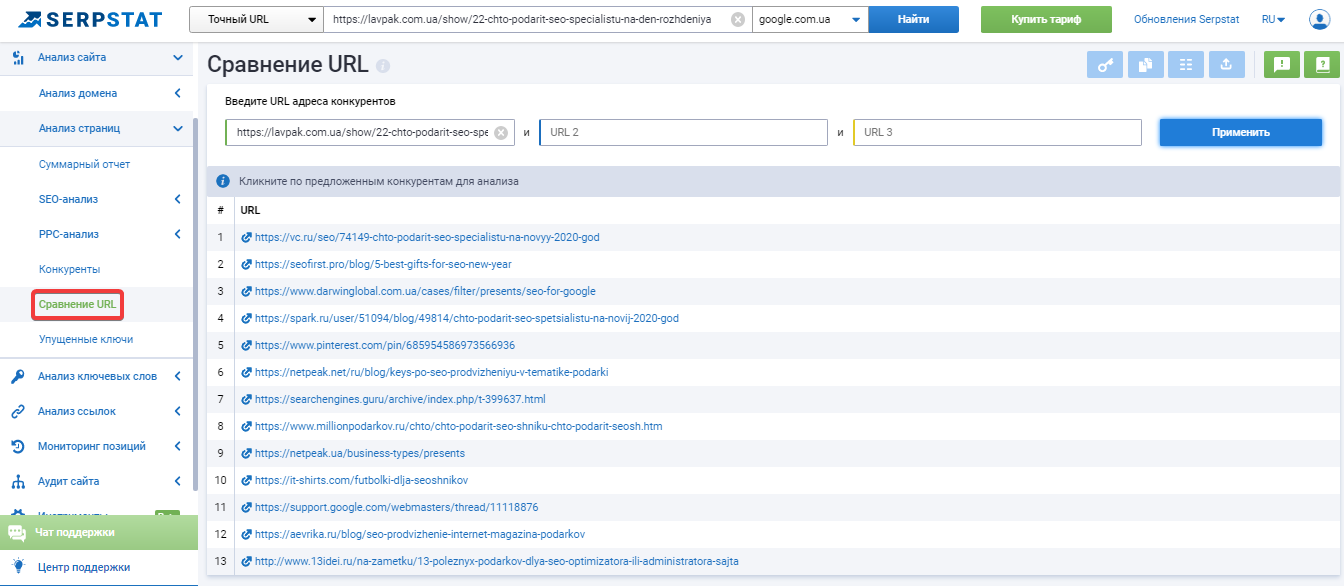Focus the URL 2 input field

(x=683, y=132)
